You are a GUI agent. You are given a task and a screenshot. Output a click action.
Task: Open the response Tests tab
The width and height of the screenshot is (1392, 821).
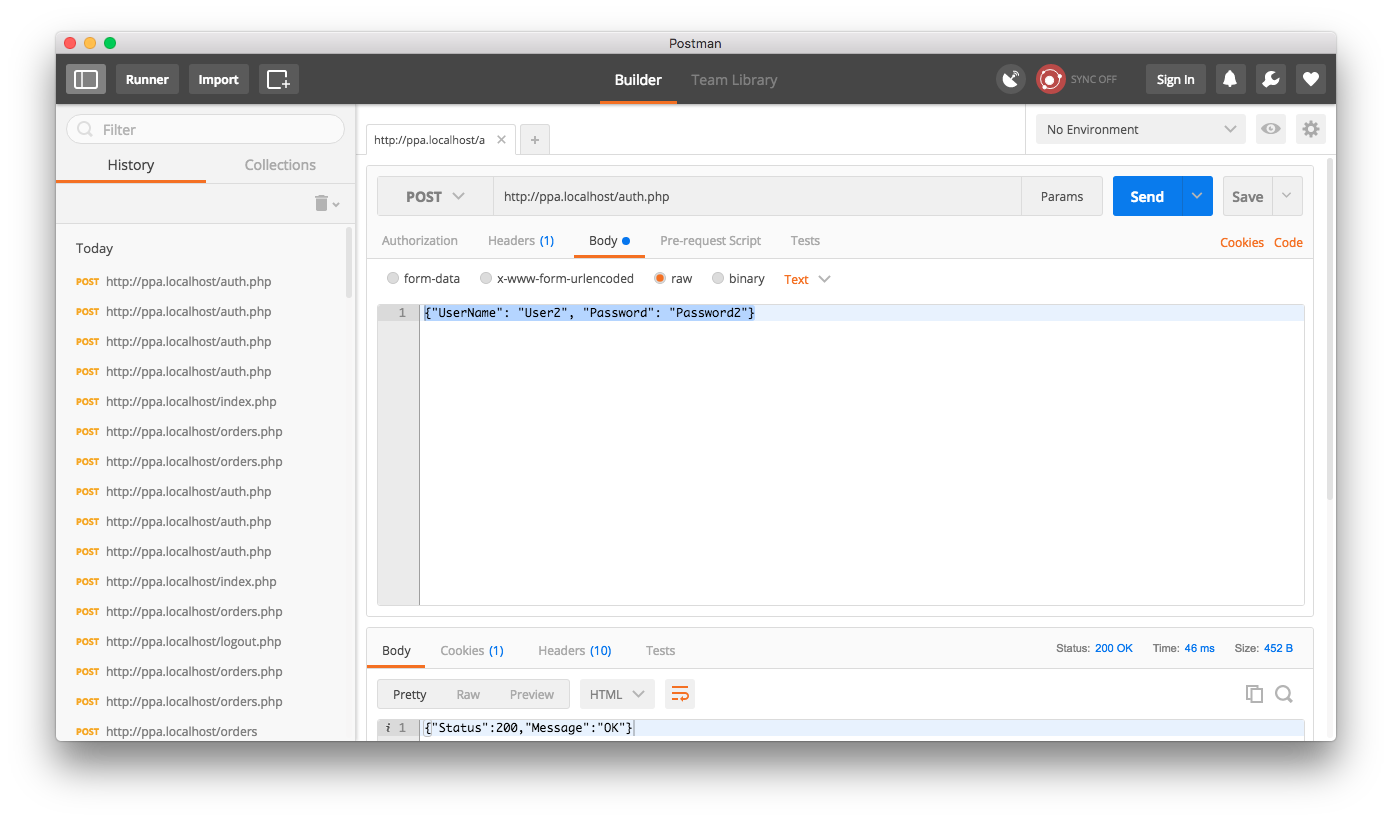660,651
